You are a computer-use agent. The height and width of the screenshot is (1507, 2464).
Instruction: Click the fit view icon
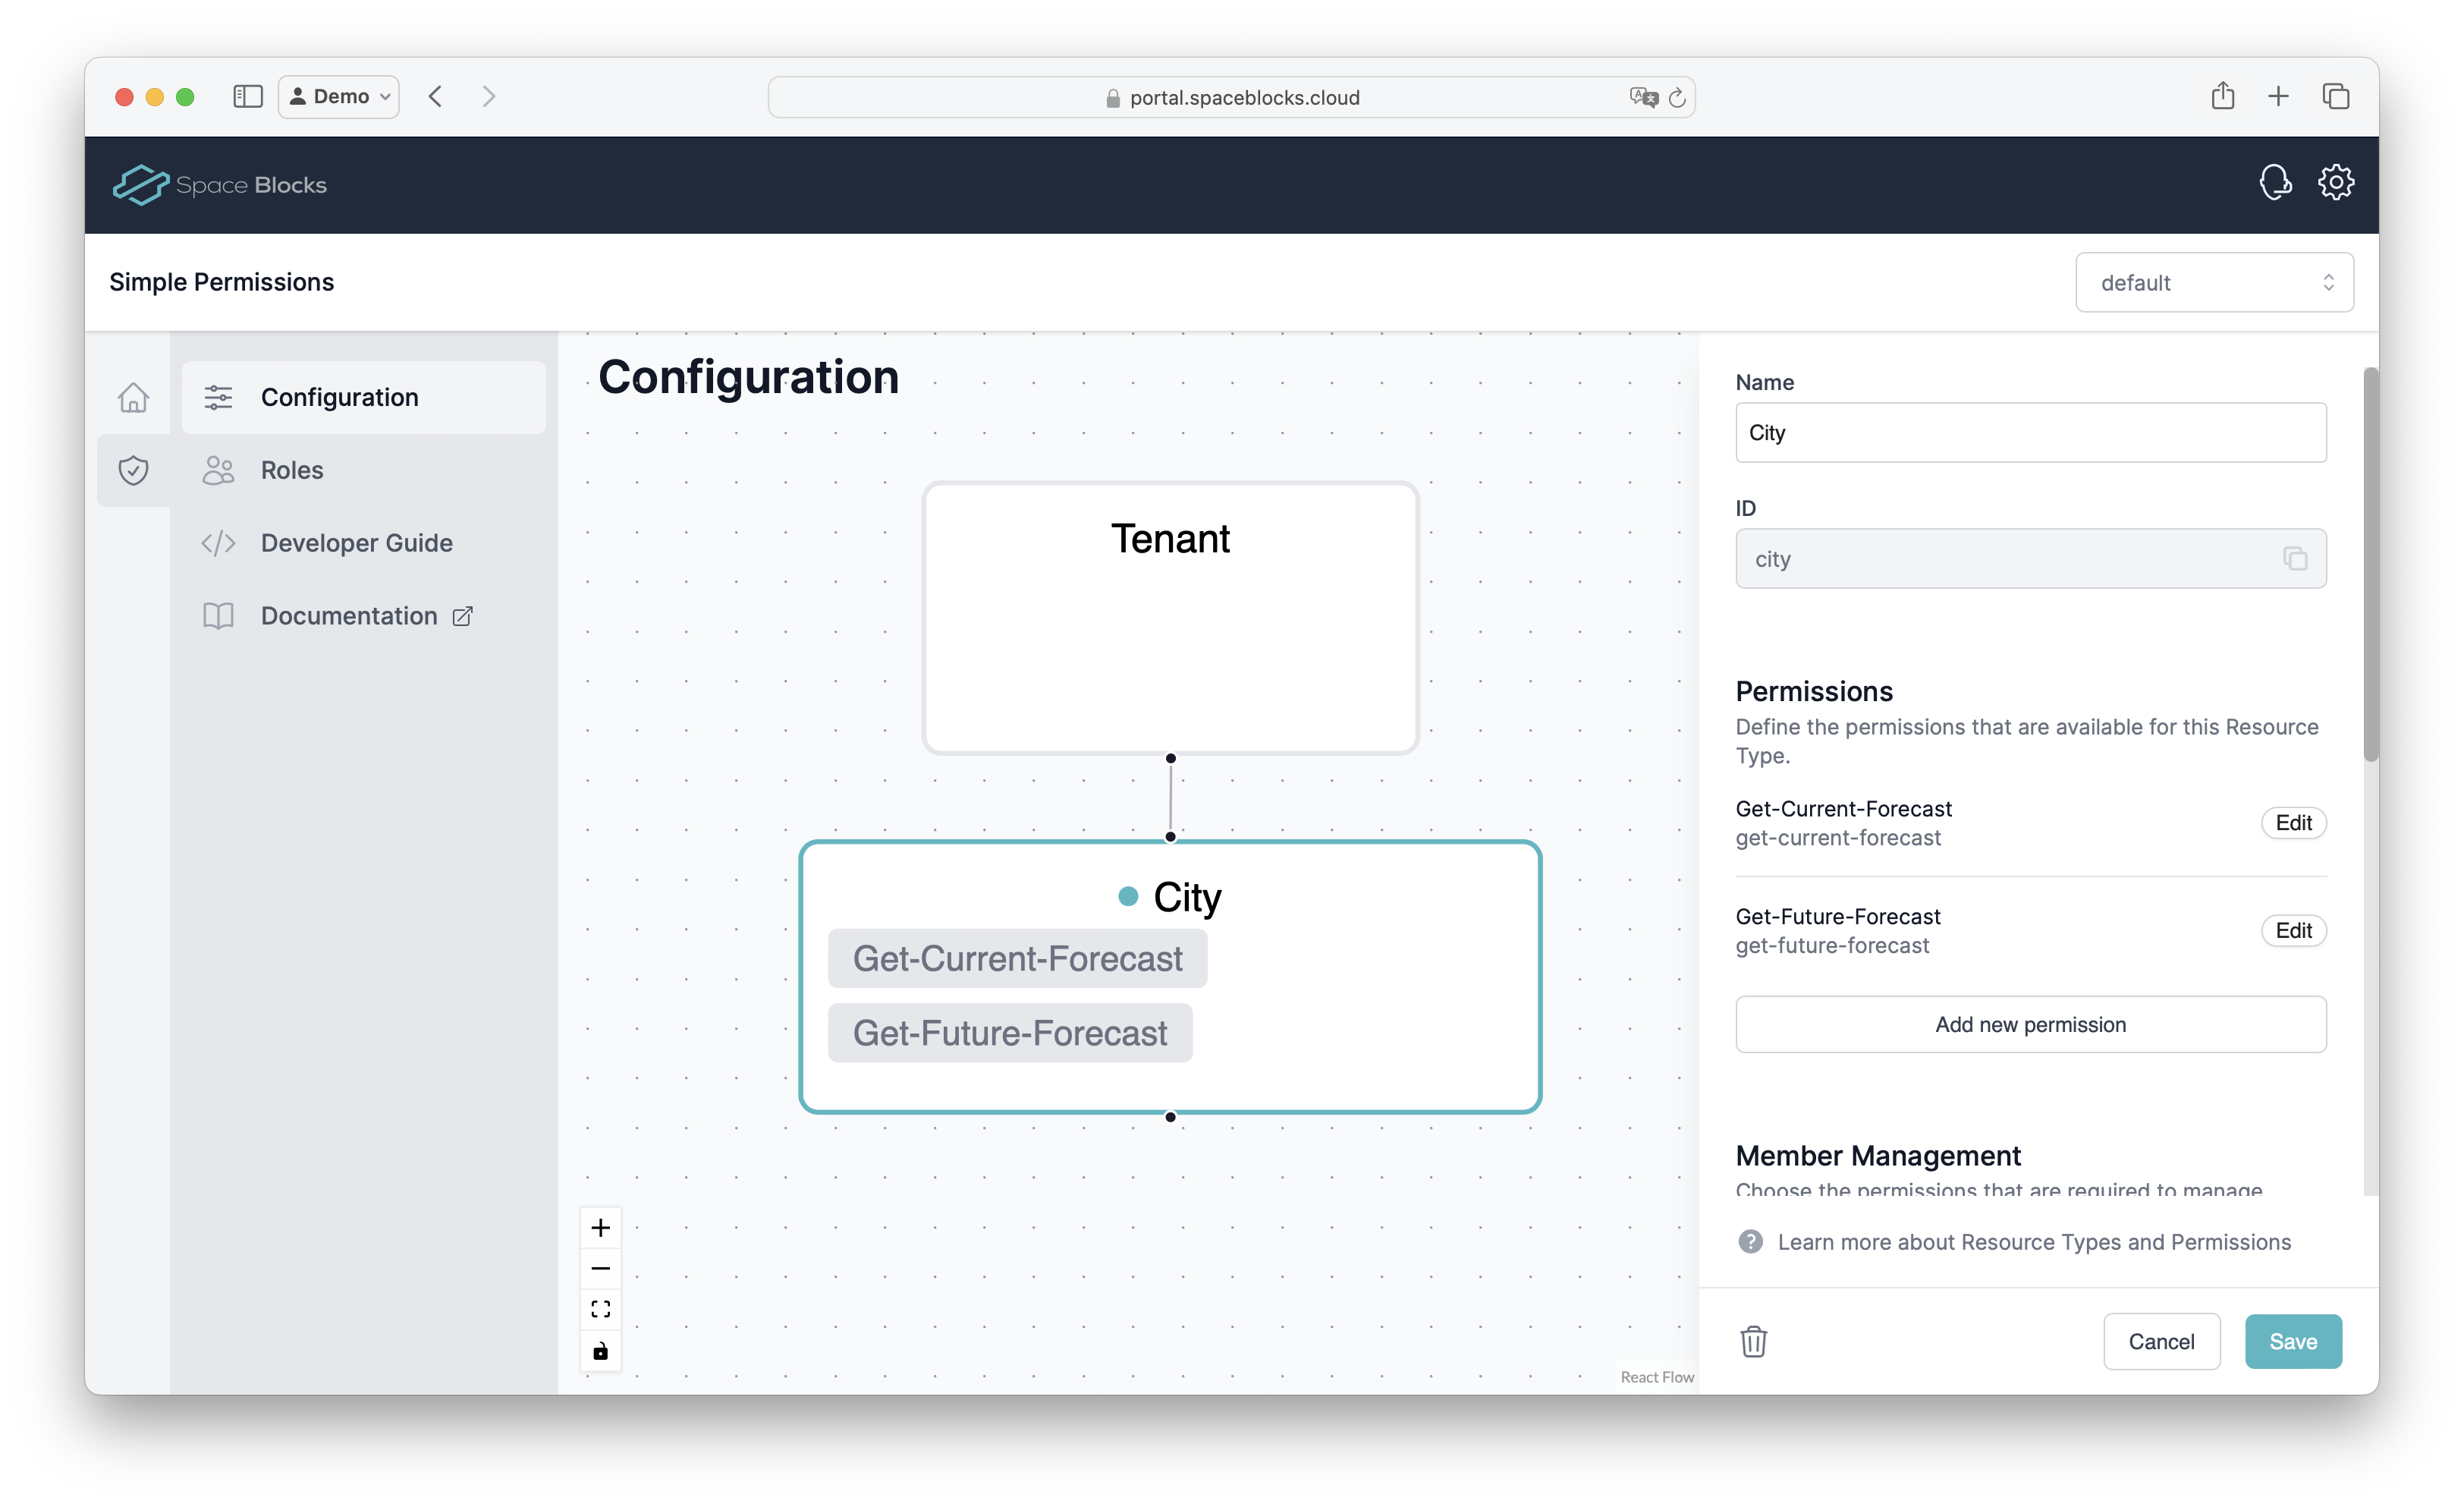pos(600,1310)
